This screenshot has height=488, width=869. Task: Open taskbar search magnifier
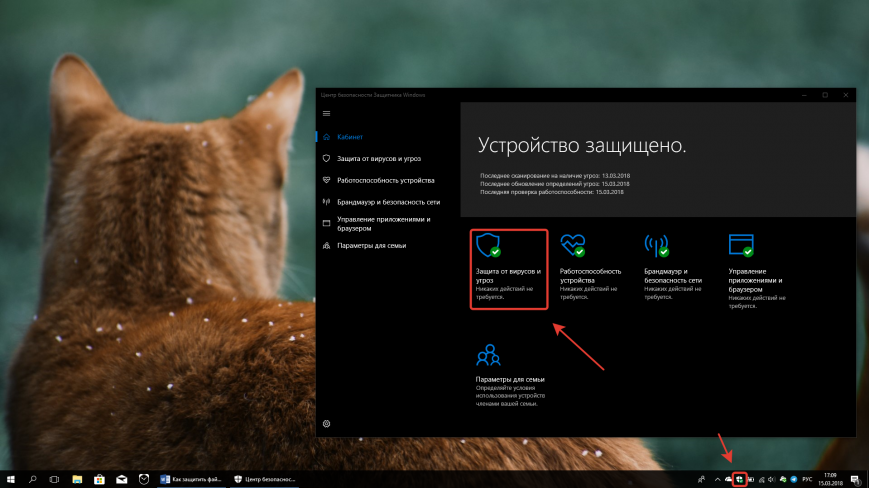(33, 479)
